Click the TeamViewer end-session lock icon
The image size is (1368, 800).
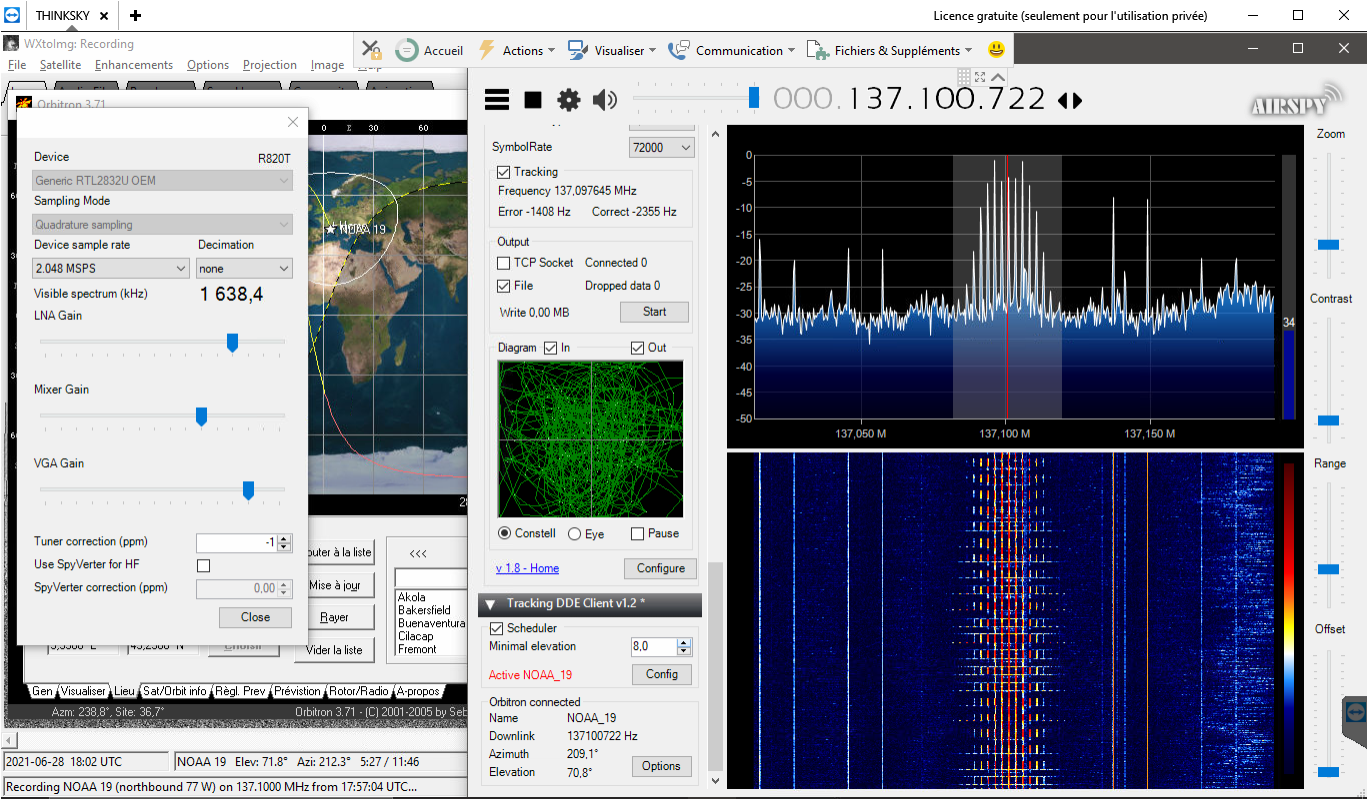click(x=372, y=50)
